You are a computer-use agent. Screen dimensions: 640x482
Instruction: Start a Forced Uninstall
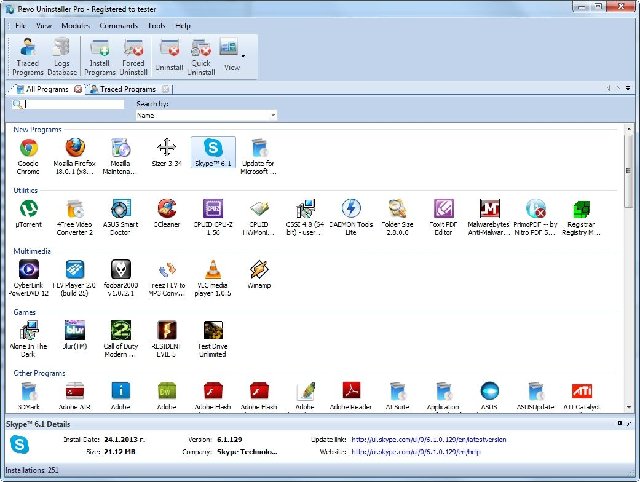(x=133, y=56)
